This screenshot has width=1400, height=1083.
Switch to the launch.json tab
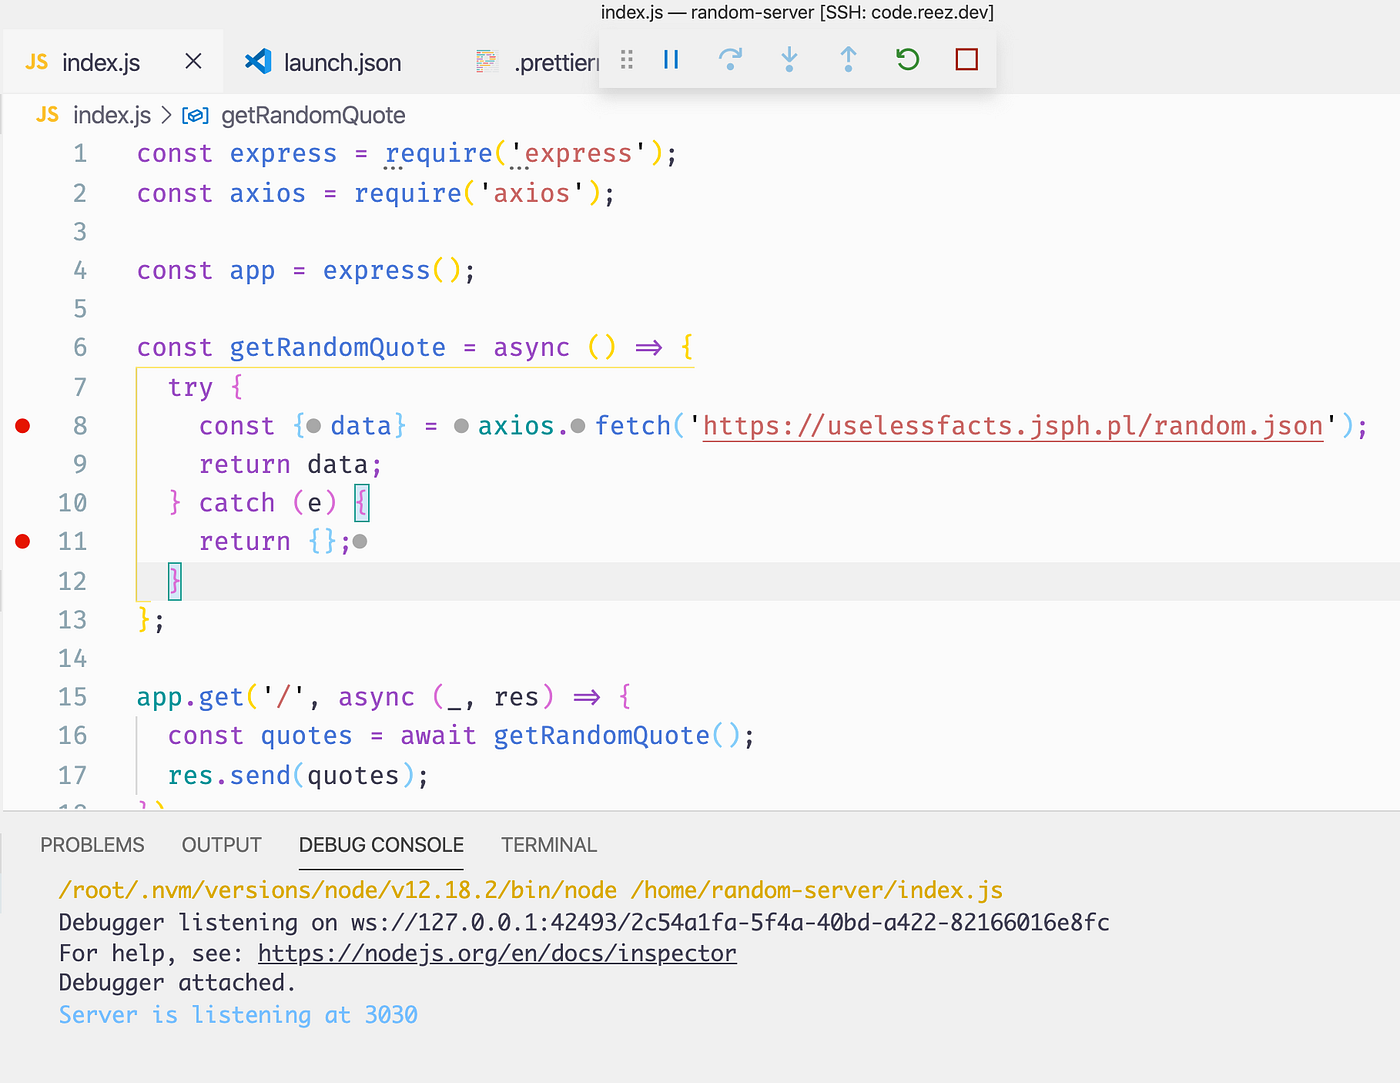[342, 61]
